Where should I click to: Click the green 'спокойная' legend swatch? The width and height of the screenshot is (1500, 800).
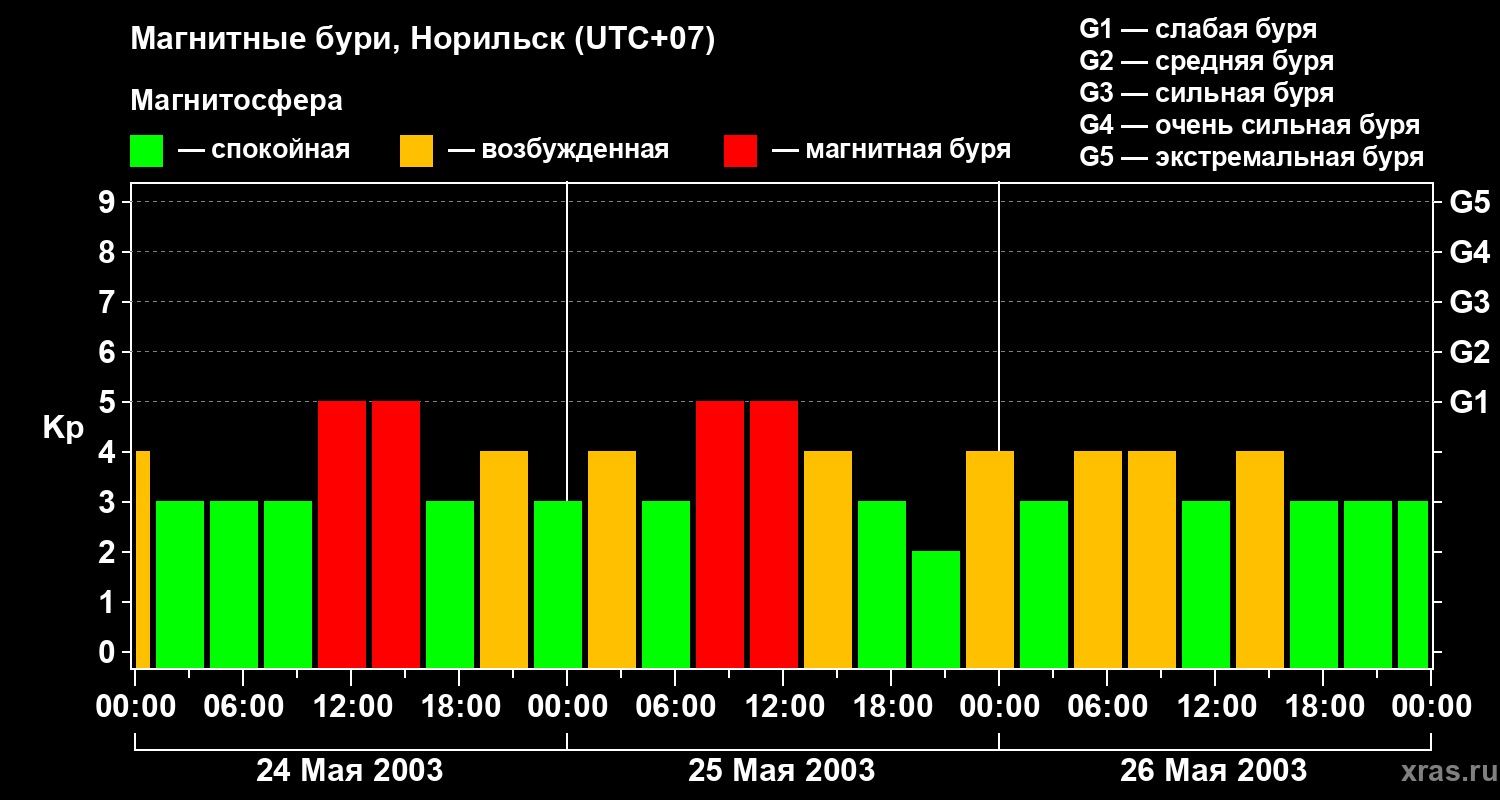coord(146,151)
